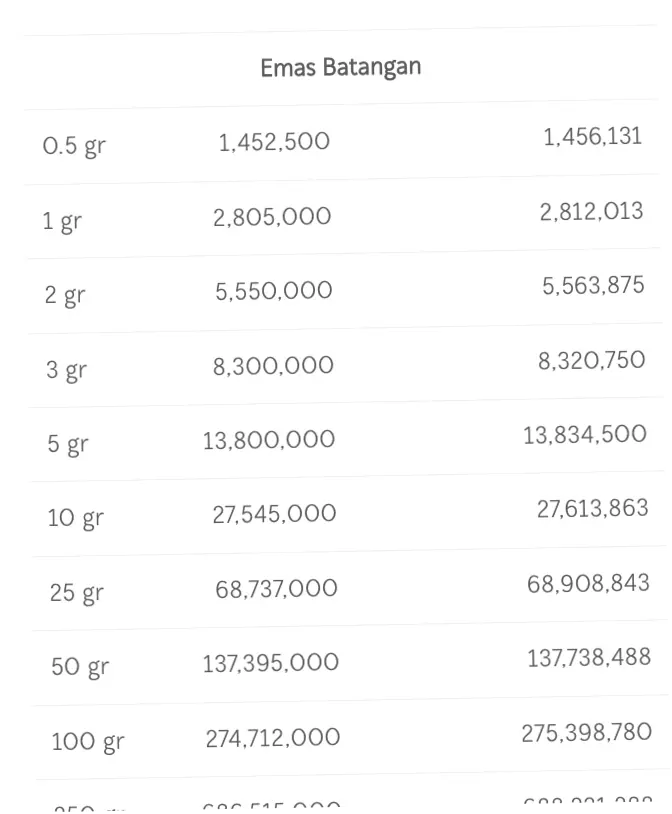
Task: Click the 13,834,500 price value
Action: (x=585, y=435)
